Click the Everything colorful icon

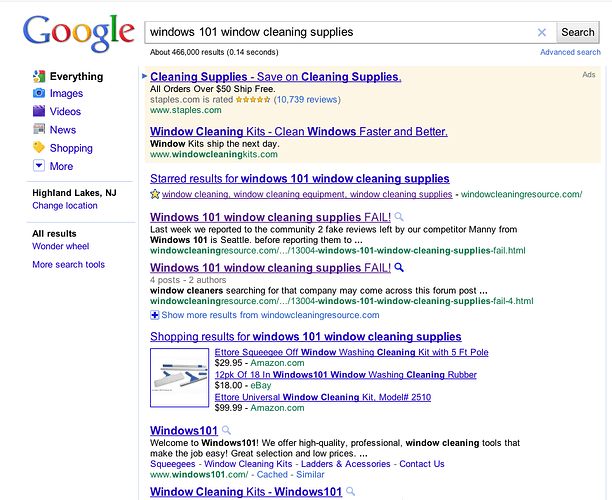click(x=39, y=77)
